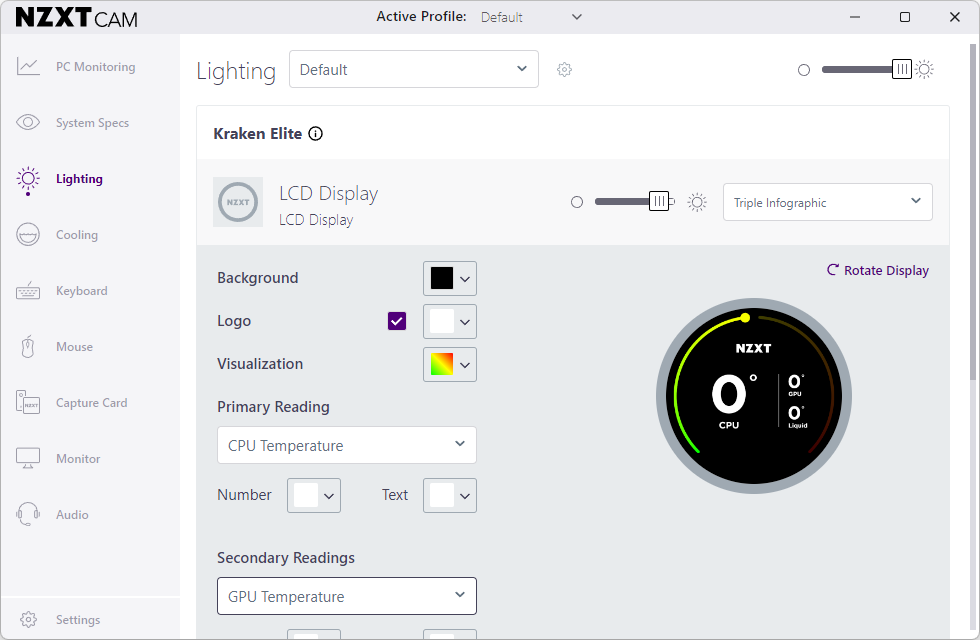Click the Audio headset icon
This screenshot has width=980, height=640.
28,515
